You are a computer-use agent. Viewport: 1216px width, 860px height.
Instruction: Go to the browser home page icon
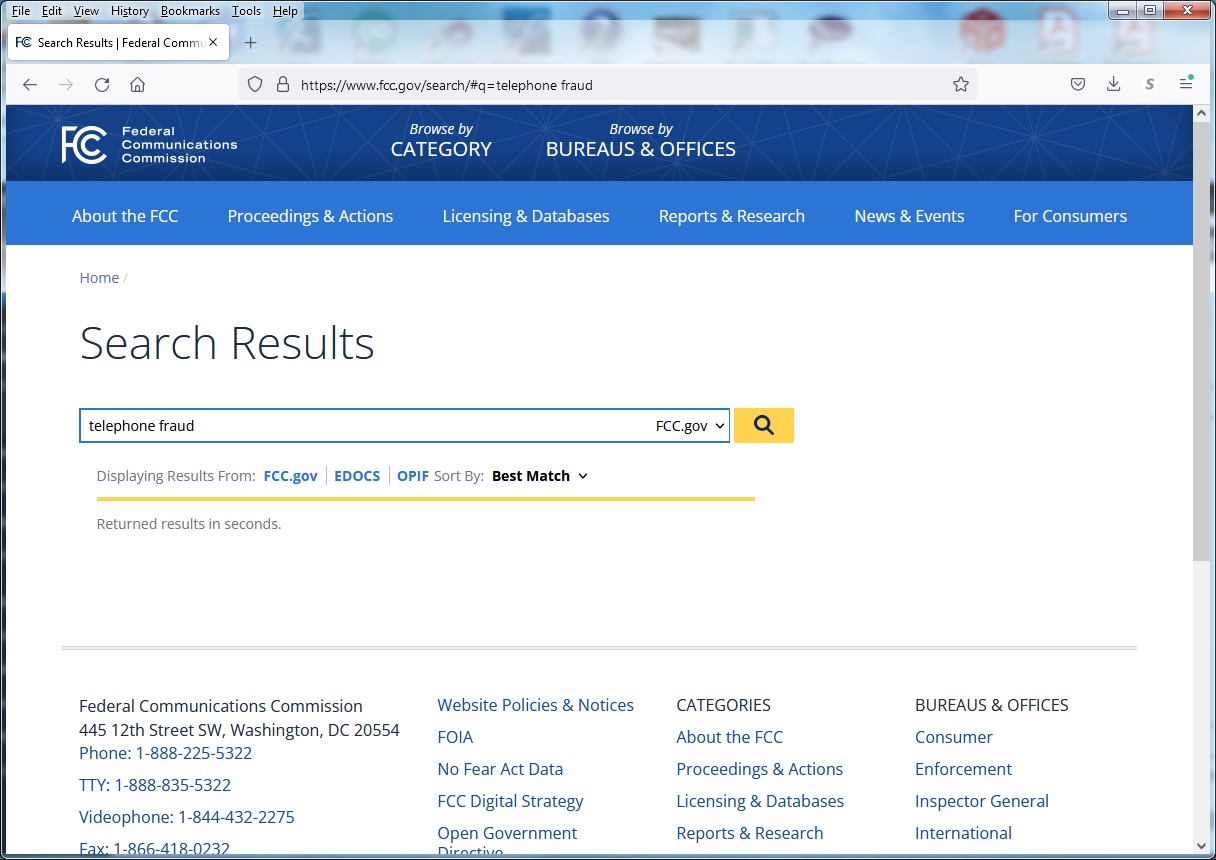(138, 85)
